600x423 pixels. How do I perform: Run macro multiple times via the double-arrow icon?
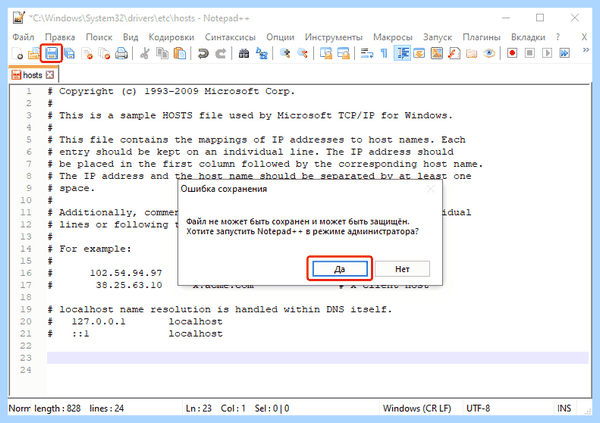(x=564, y=53)
